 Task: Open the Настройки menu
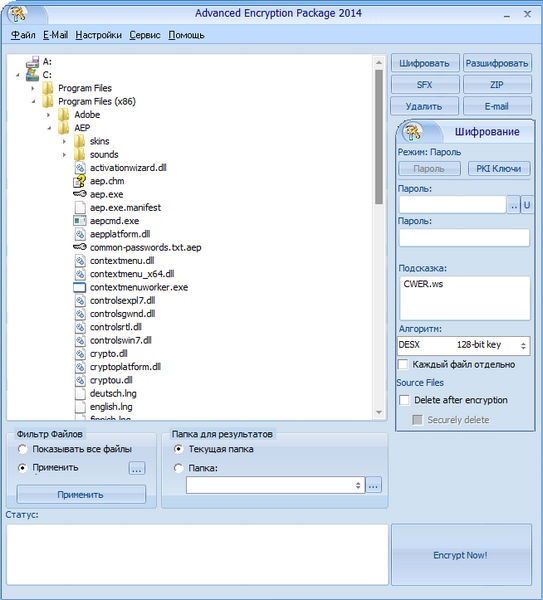coord(98,35)
